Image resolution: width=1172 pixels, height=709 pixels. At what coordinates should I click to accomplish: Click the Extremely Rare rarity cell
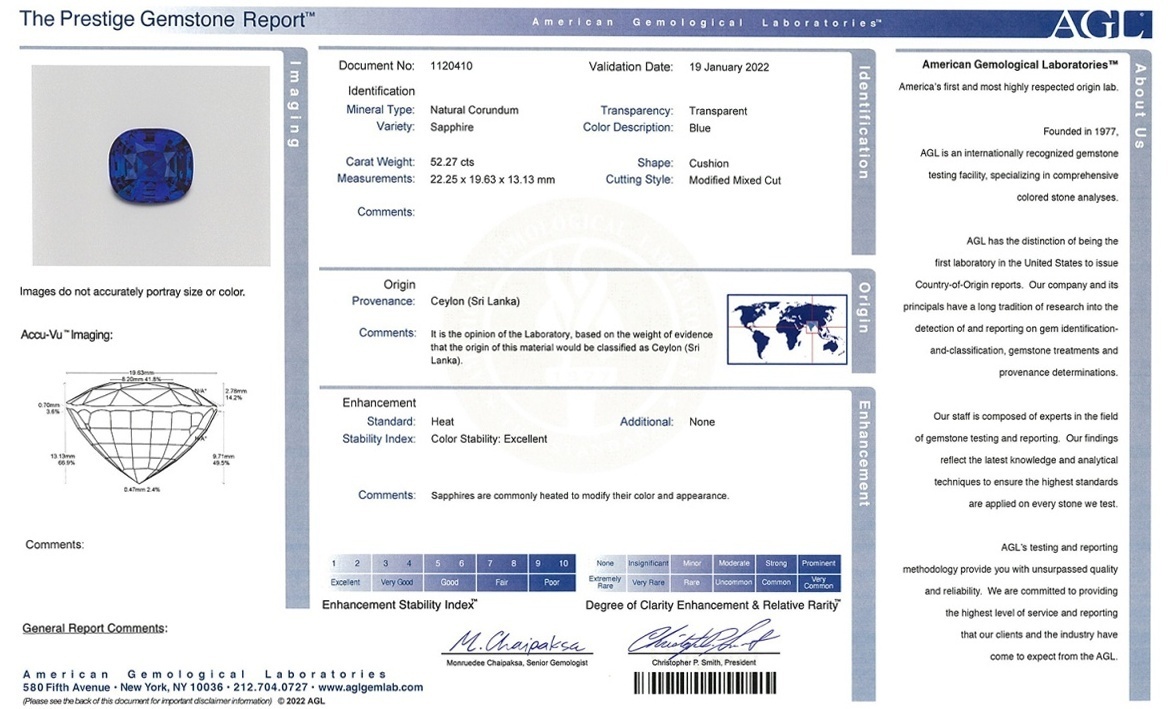point(605,582)
